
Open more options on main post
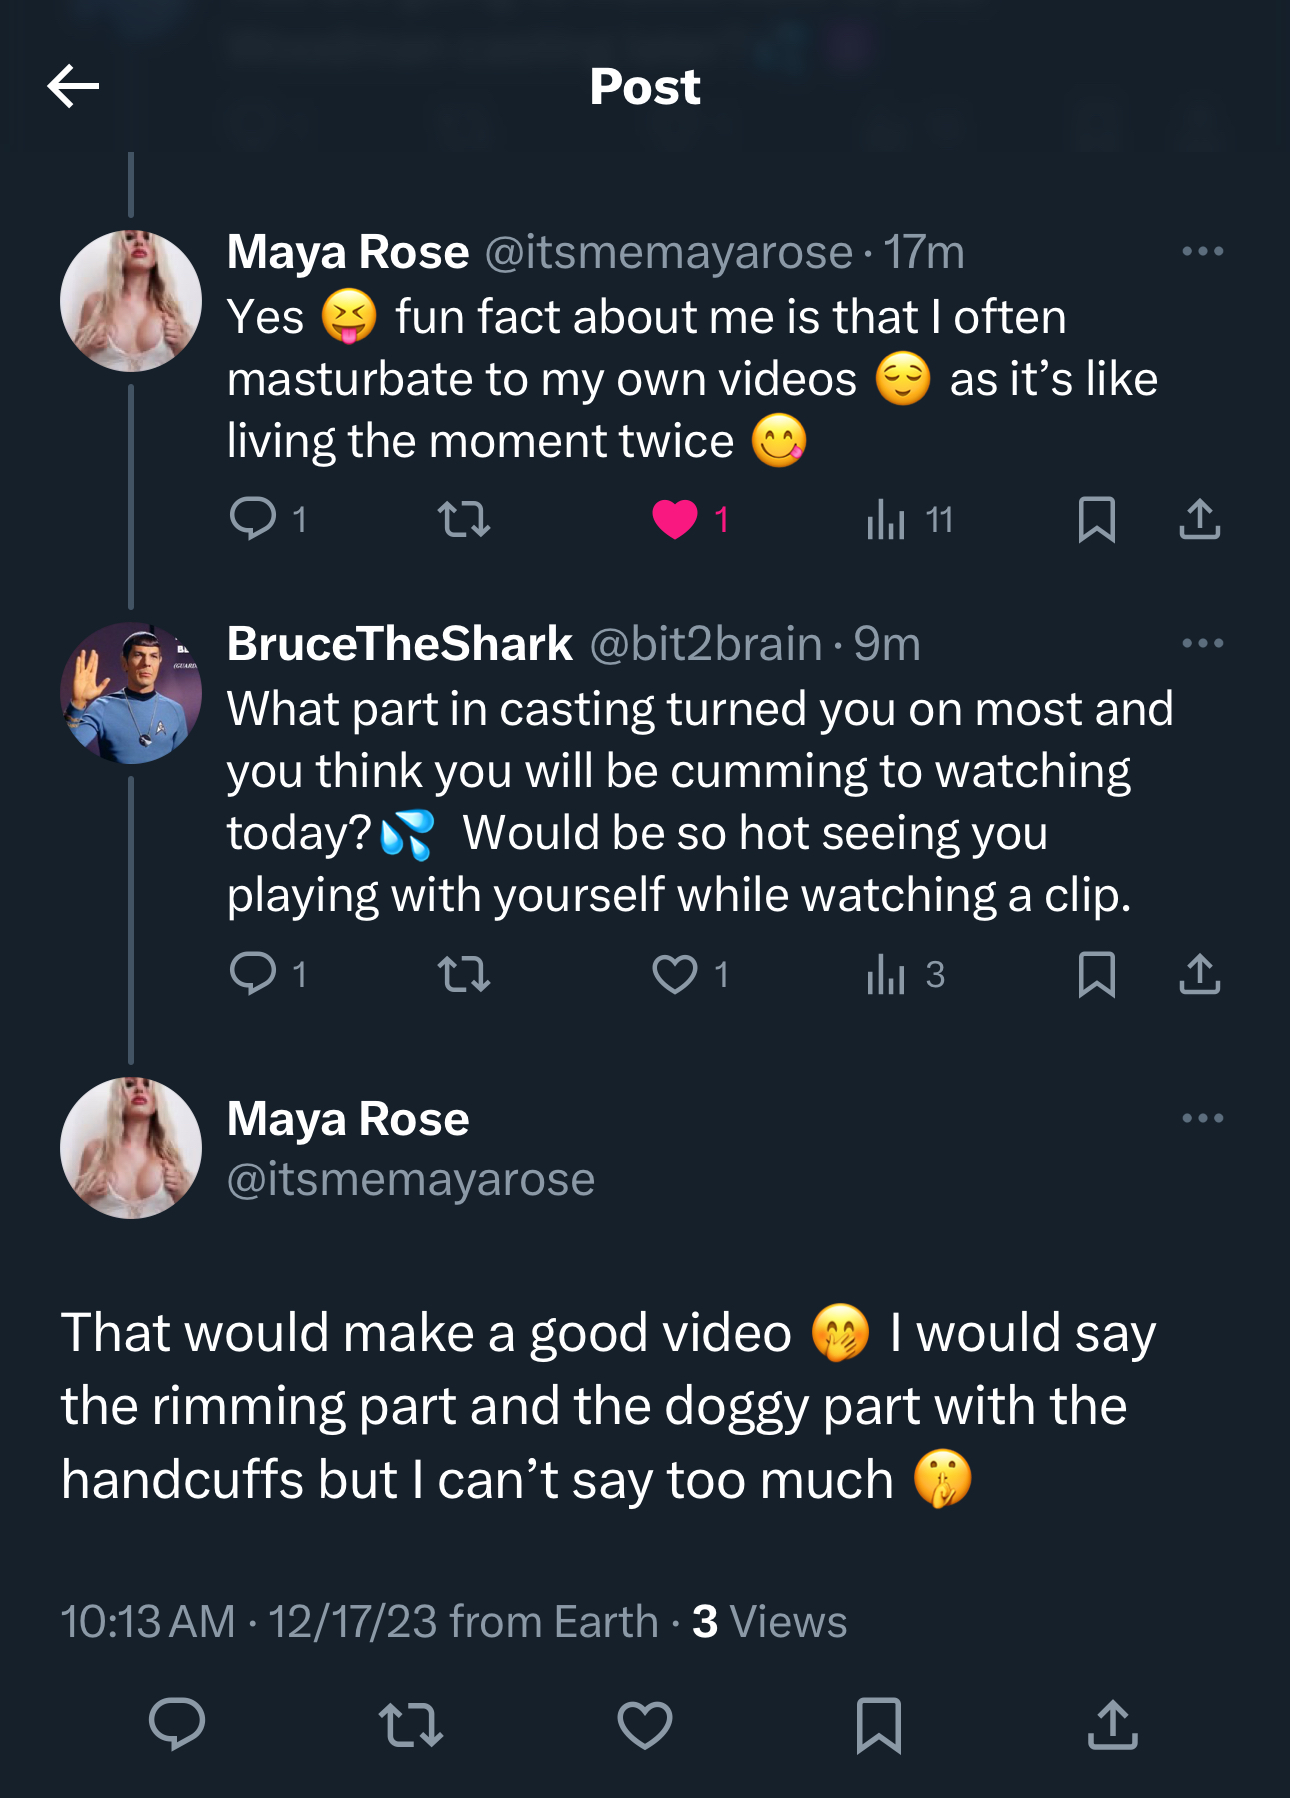[1202, 1117]
